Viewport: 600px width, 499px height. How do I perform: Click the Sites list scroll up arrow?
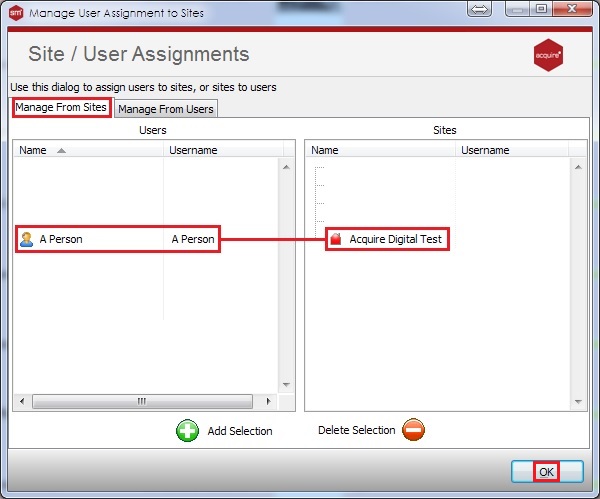(578, 167)
